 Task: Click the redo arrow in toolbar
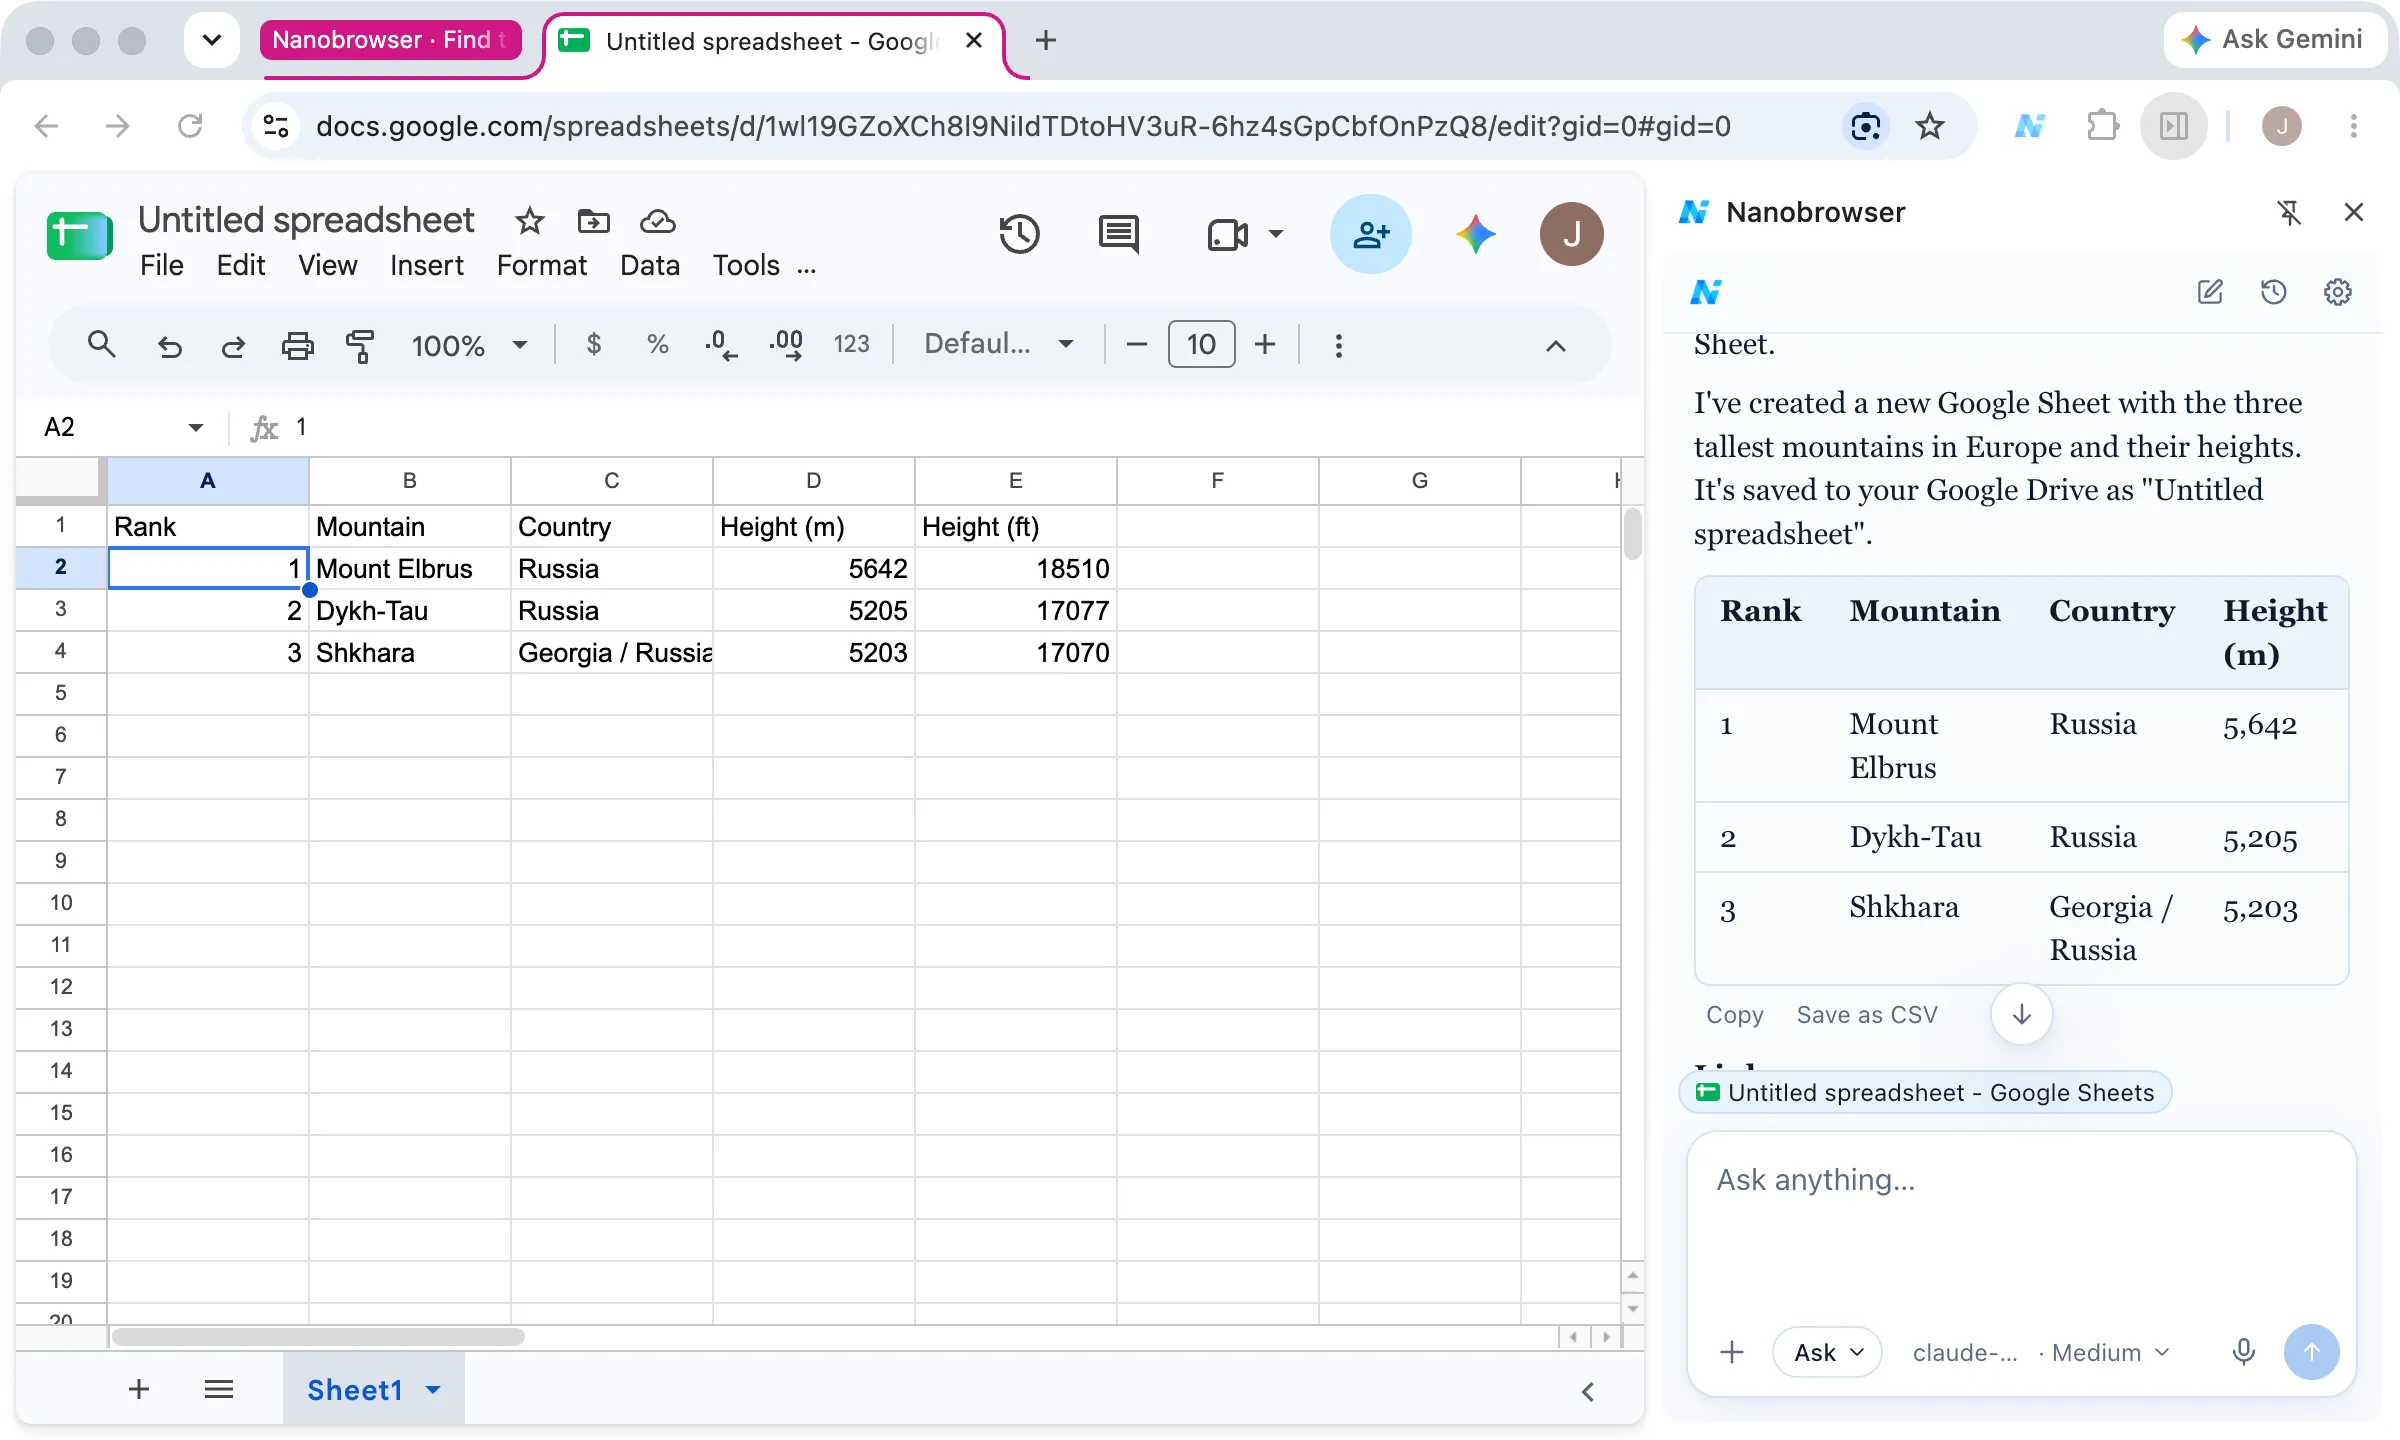point(233,346)
